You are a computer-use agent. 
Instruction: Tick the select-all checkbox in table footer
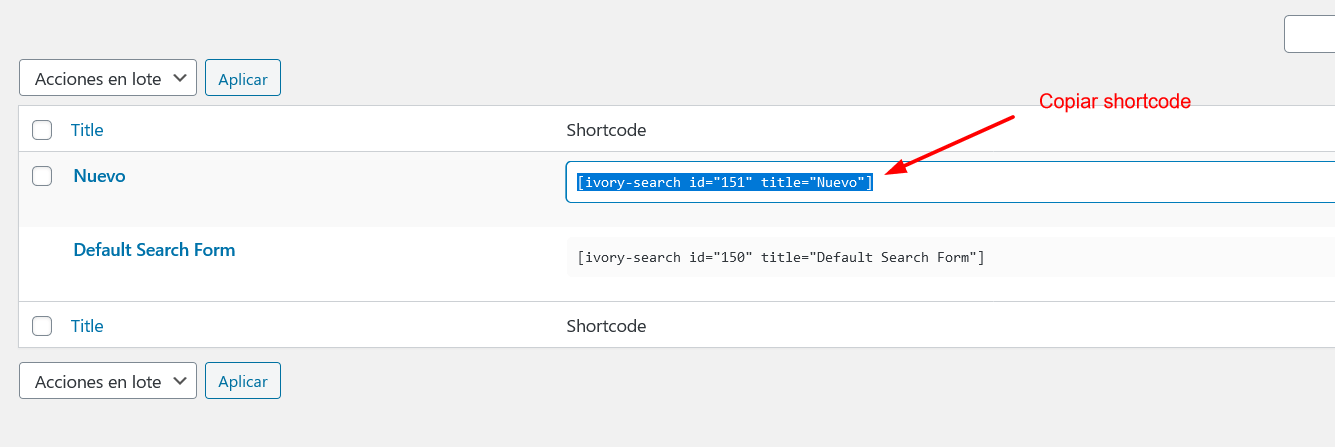42,326
